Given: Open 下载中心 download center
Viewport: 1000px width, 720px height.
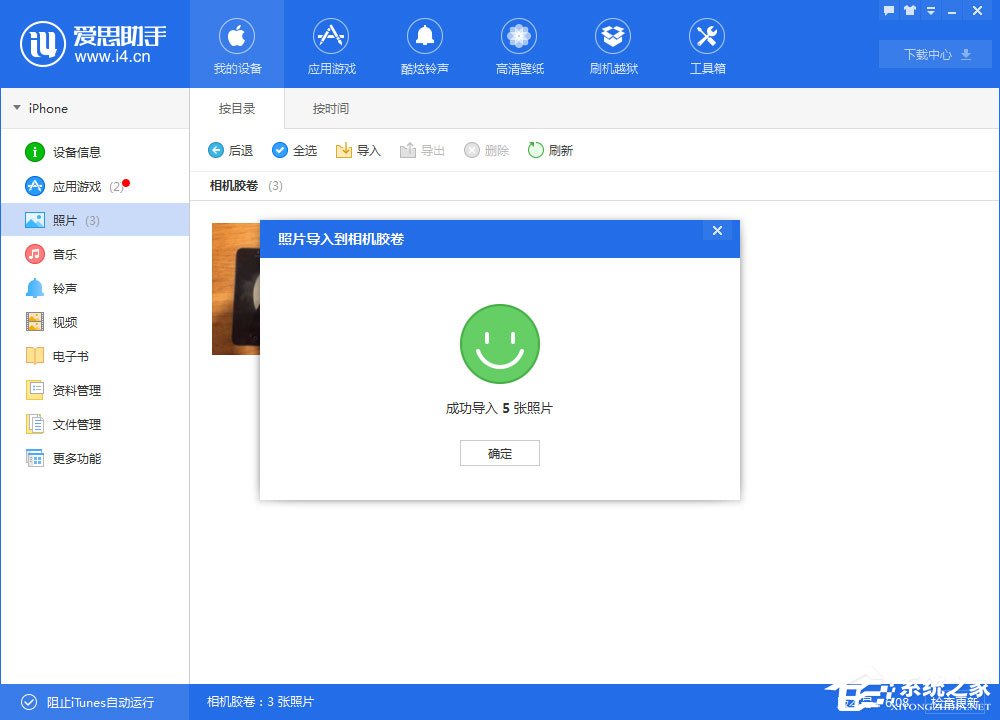Looking at the screenshot, I should (935, 54).
